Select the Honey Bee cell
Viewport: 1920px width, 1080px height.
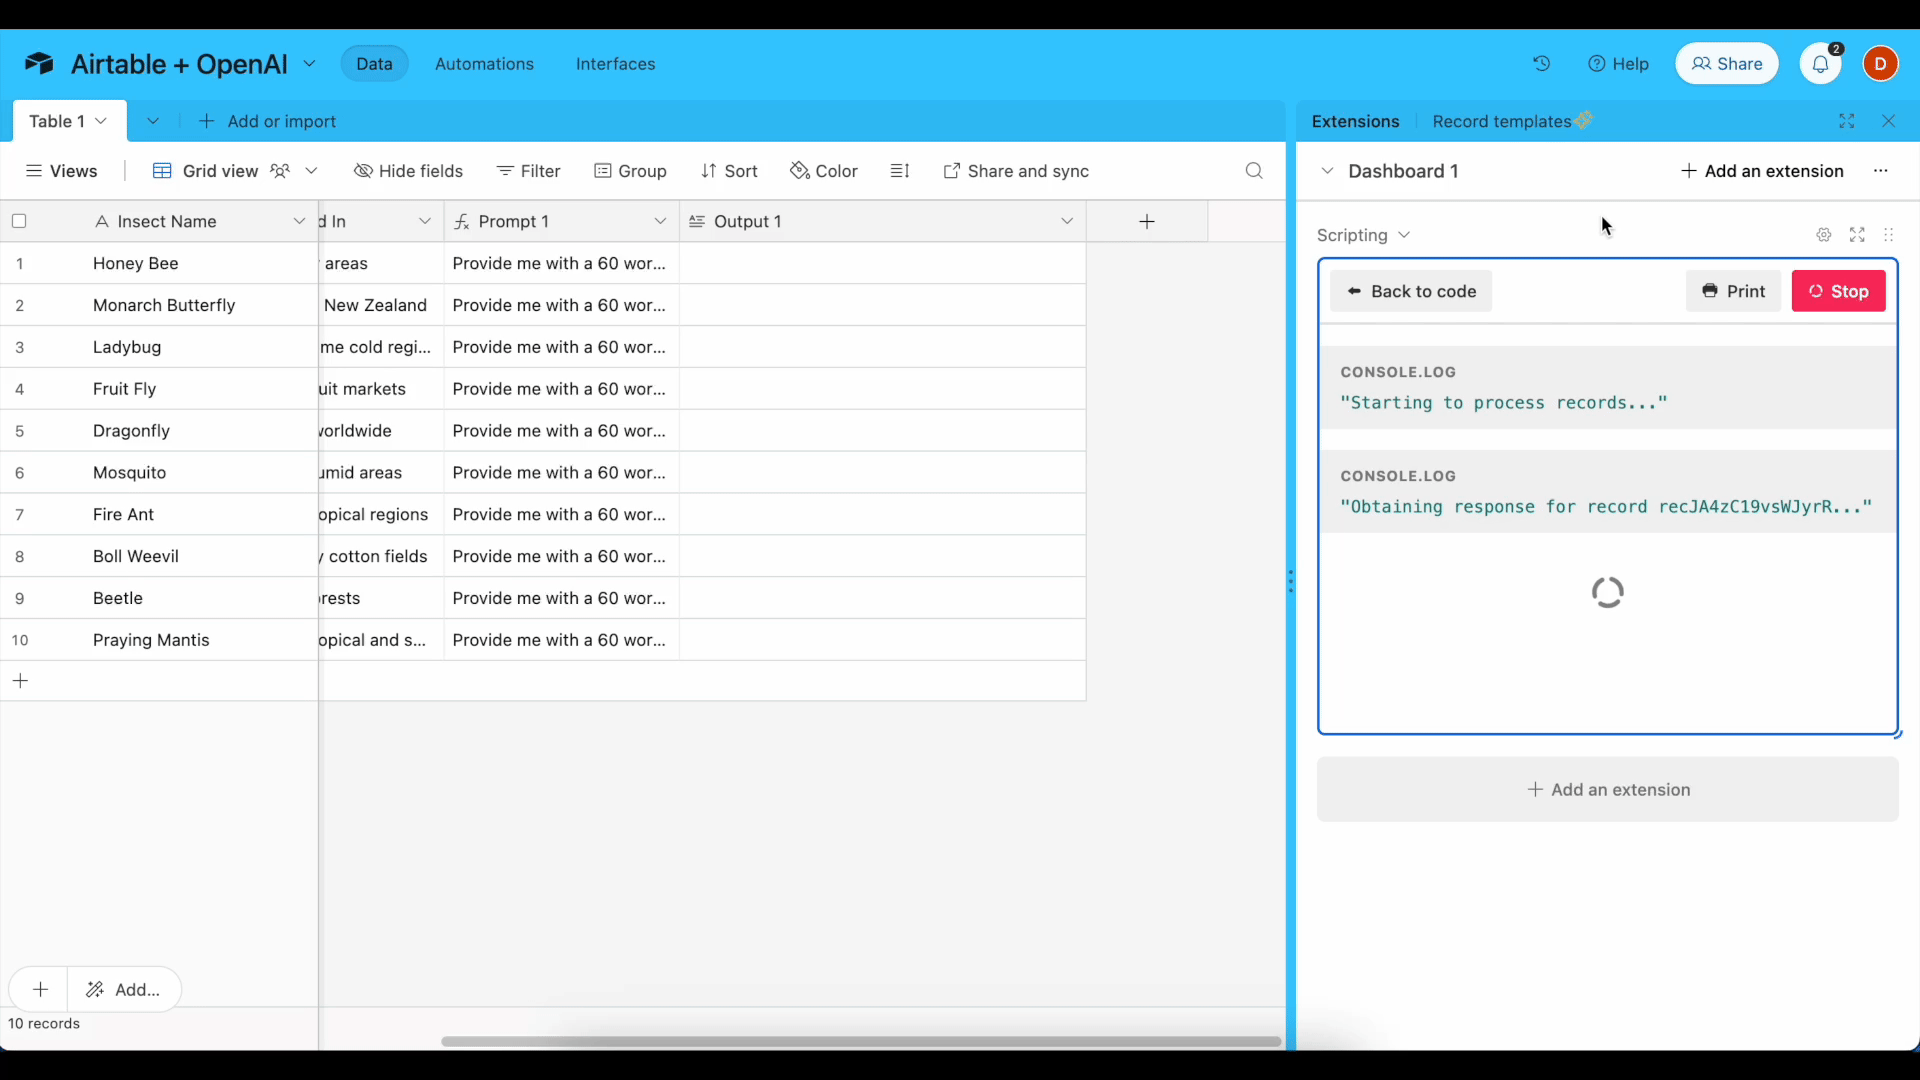[x=200, y=264]
